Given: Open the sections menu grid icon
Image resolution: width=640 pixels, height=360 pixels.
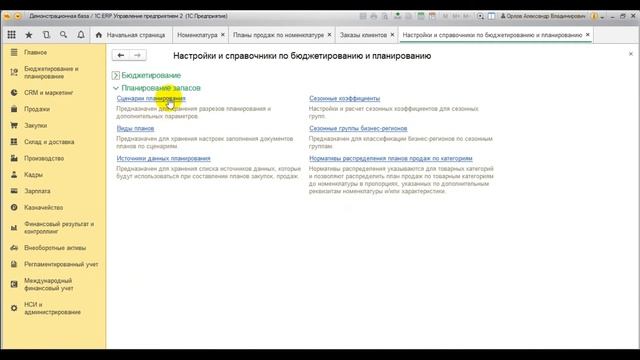Looking at the screenshot, I should [x=11, y=35].
